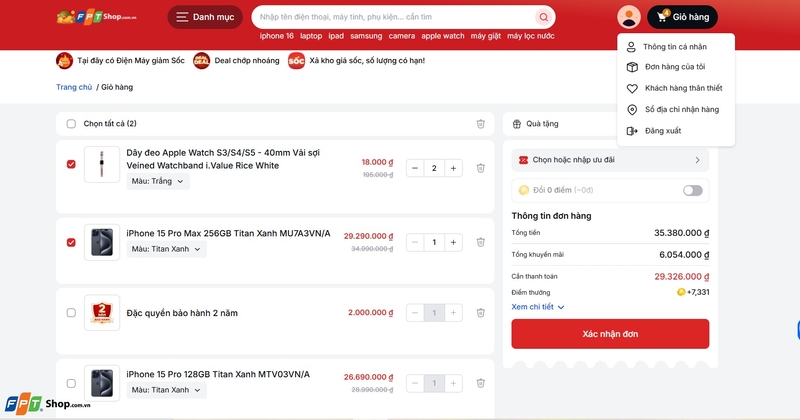800x420 pixels.
Task: Increase quantity of iPhone 15 Pro Max
Action: click(453, 242)
